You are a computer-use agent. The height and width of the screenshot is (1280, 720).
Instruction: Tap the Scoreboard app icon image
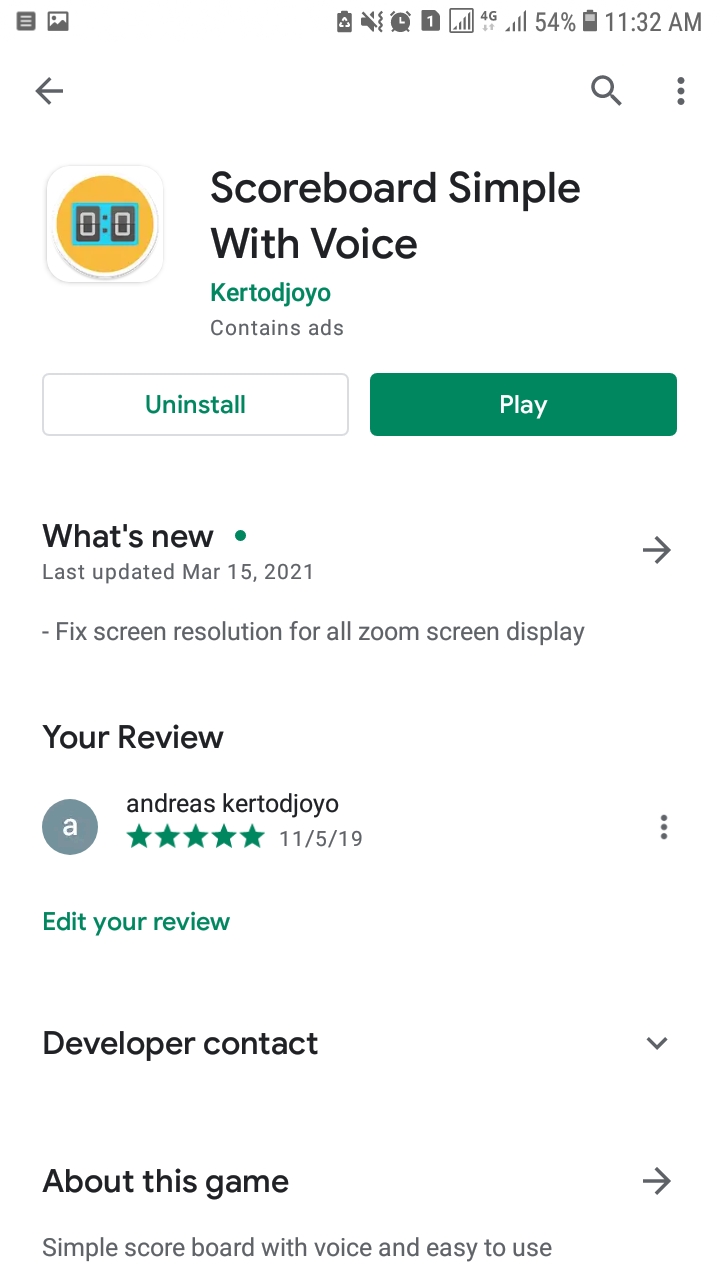(105, 224)
